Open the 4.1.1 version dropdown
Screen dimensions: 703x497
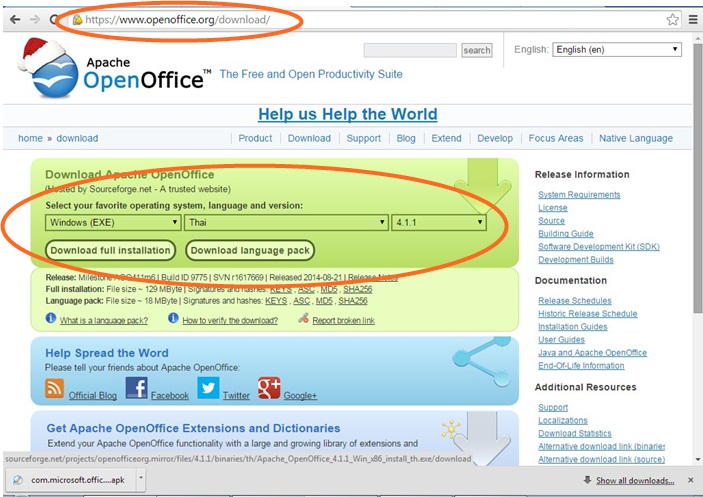[439, 222]
